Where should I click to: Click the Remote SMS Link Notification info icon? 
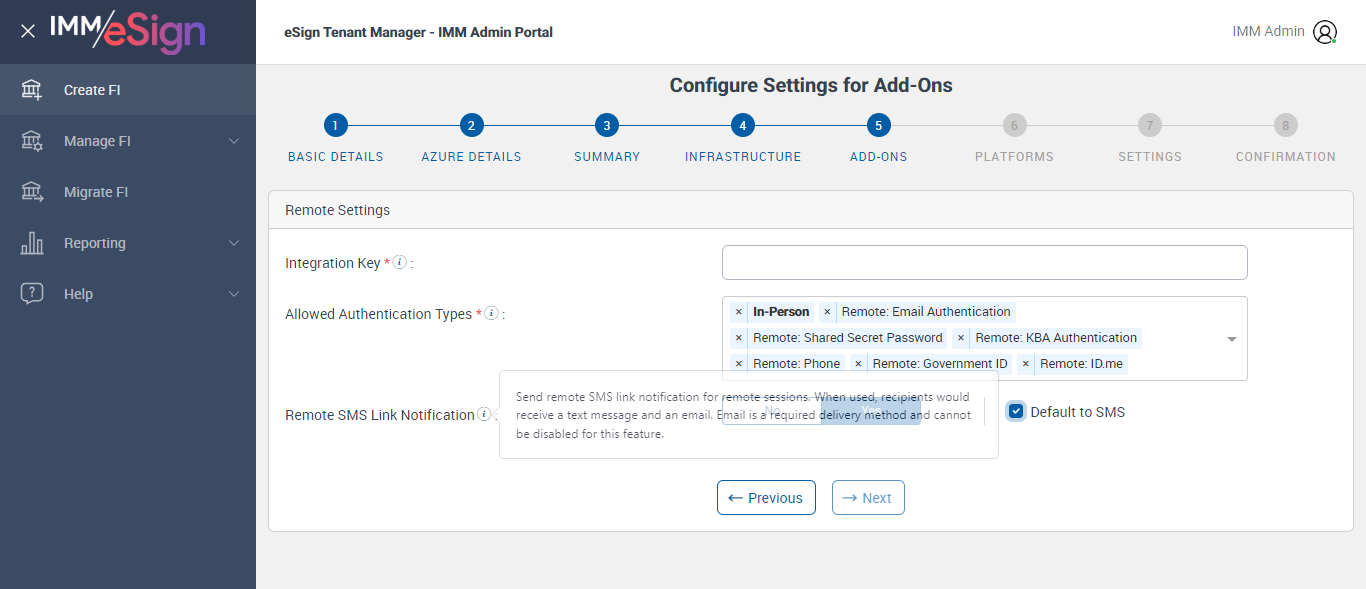(x=484, y=414)
